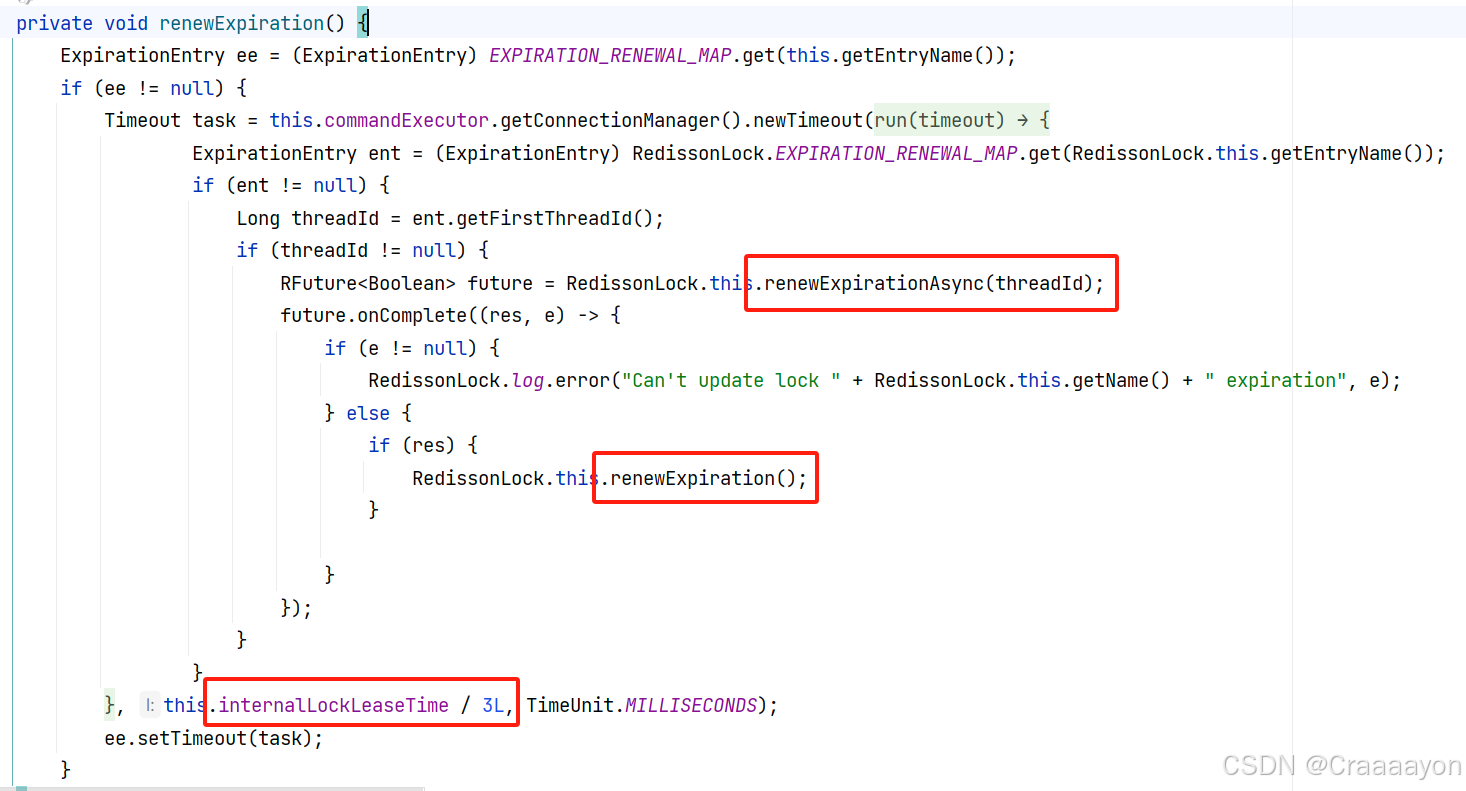Click the MILLISECONDS constant
The width and height of the screenshot is (1466, 791).
coord(691,705)
